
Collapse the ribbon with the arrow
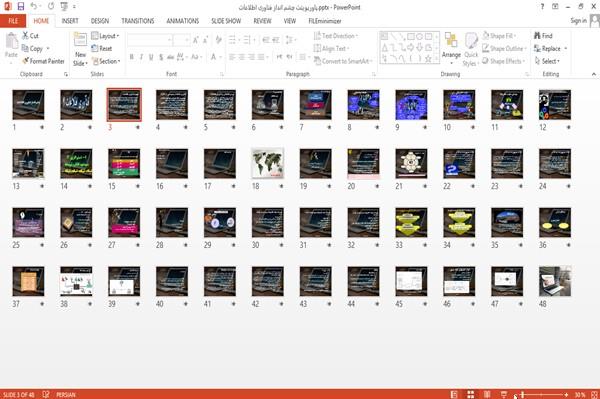[593, 74]
